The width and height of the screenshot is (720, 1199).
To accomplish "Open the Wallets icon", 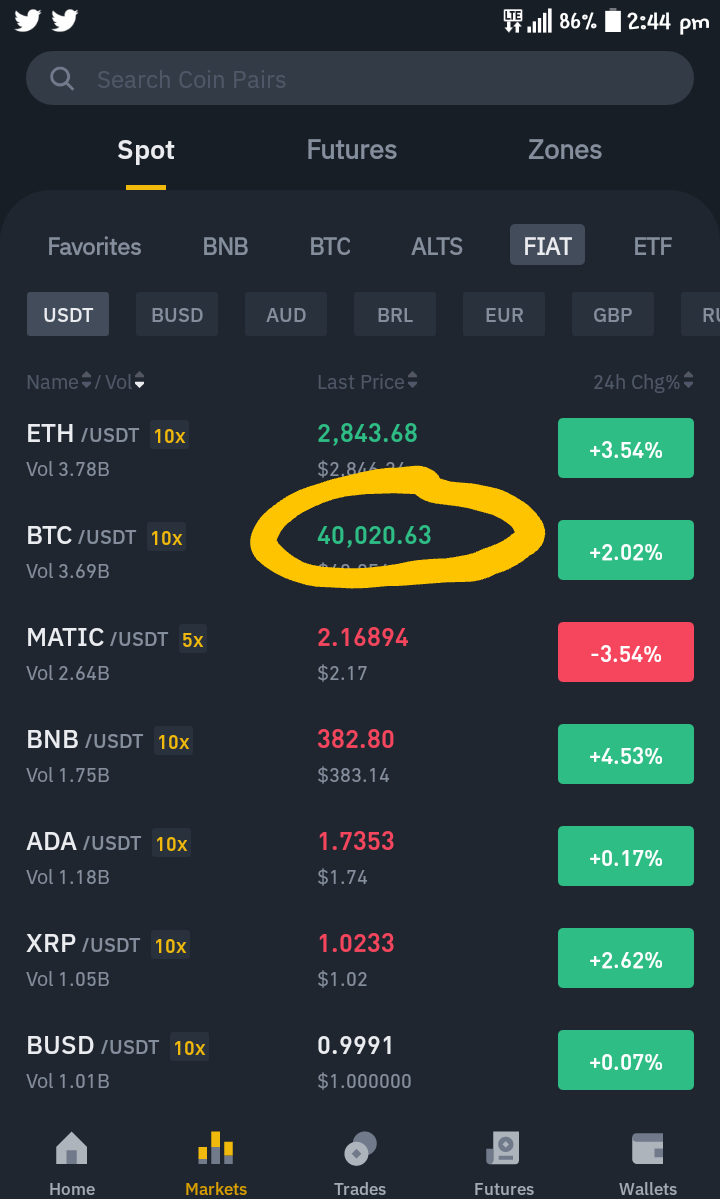I will click(x=647, y=1149).
